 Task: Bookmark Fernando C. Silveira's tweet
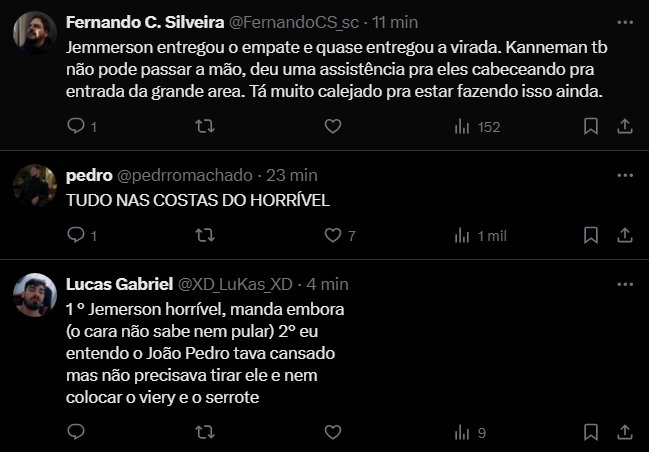tap(591, 127)
